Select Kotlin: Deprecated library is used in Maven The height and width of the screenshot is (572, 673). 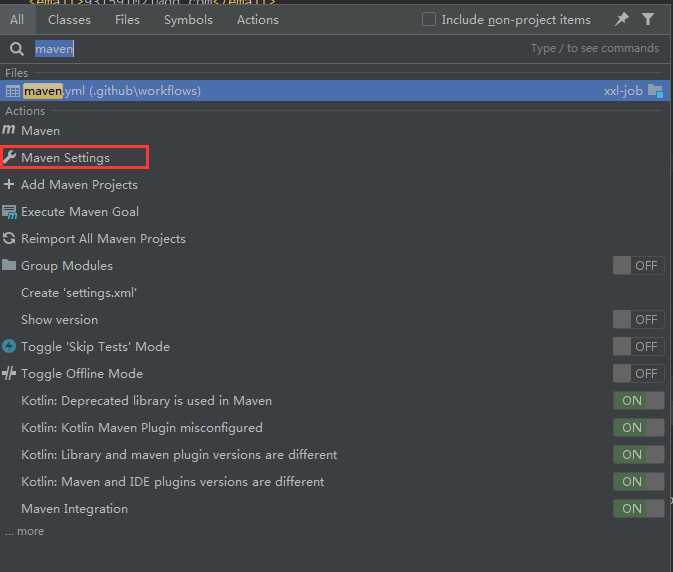click(x=335, y=401)
